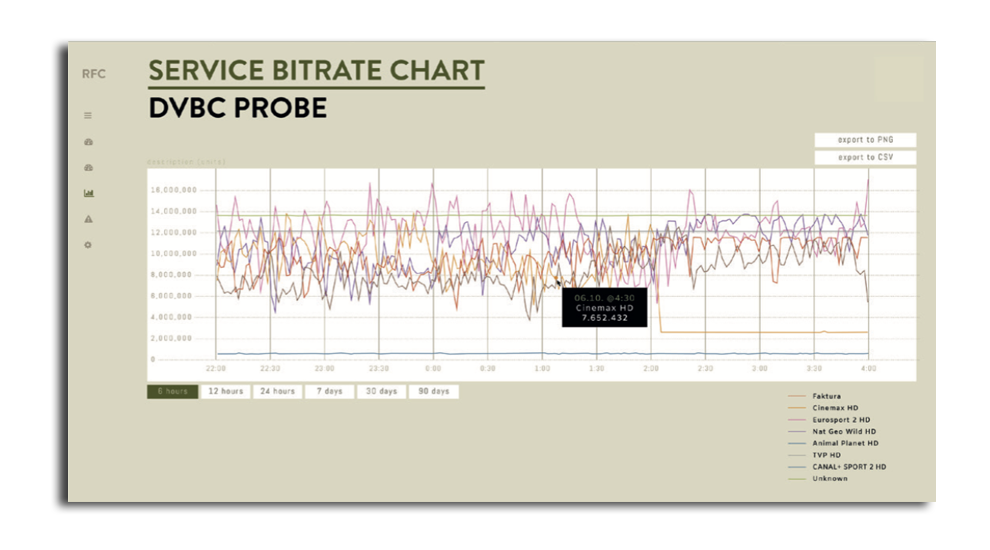Switch to 90 days time range
The image size is (990, 550).
click(433, 391)
